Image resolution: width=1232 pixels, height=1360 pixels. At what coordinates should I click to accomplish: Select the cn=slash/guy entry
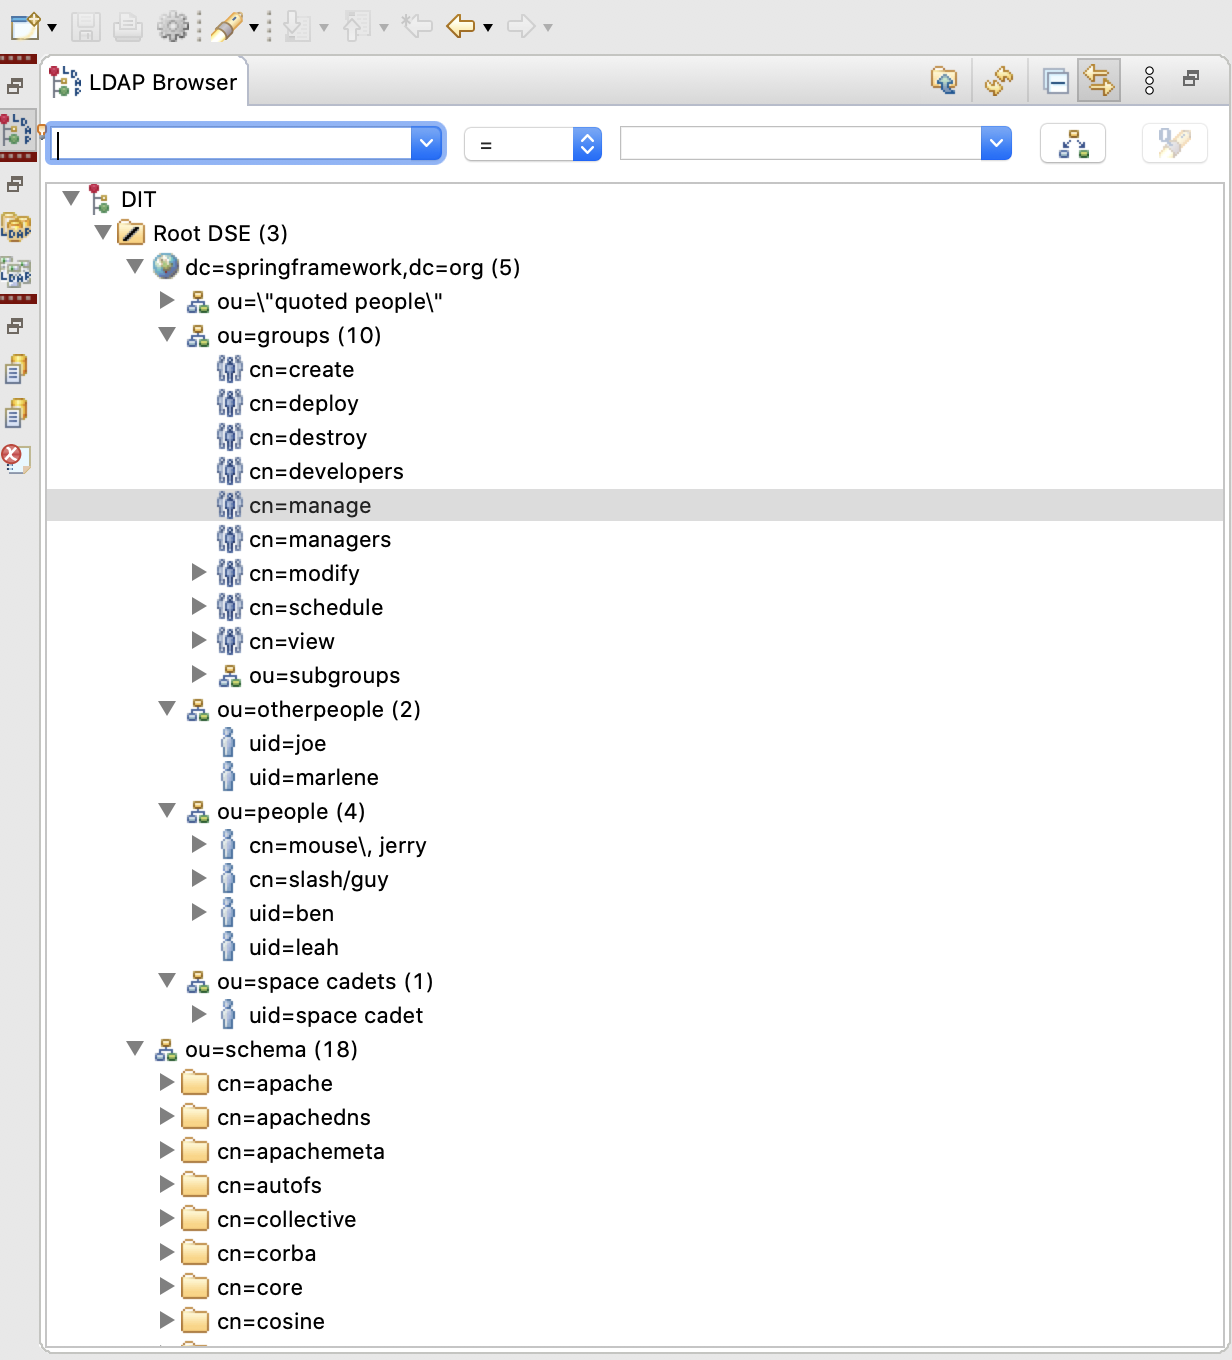tap(319, 880)
